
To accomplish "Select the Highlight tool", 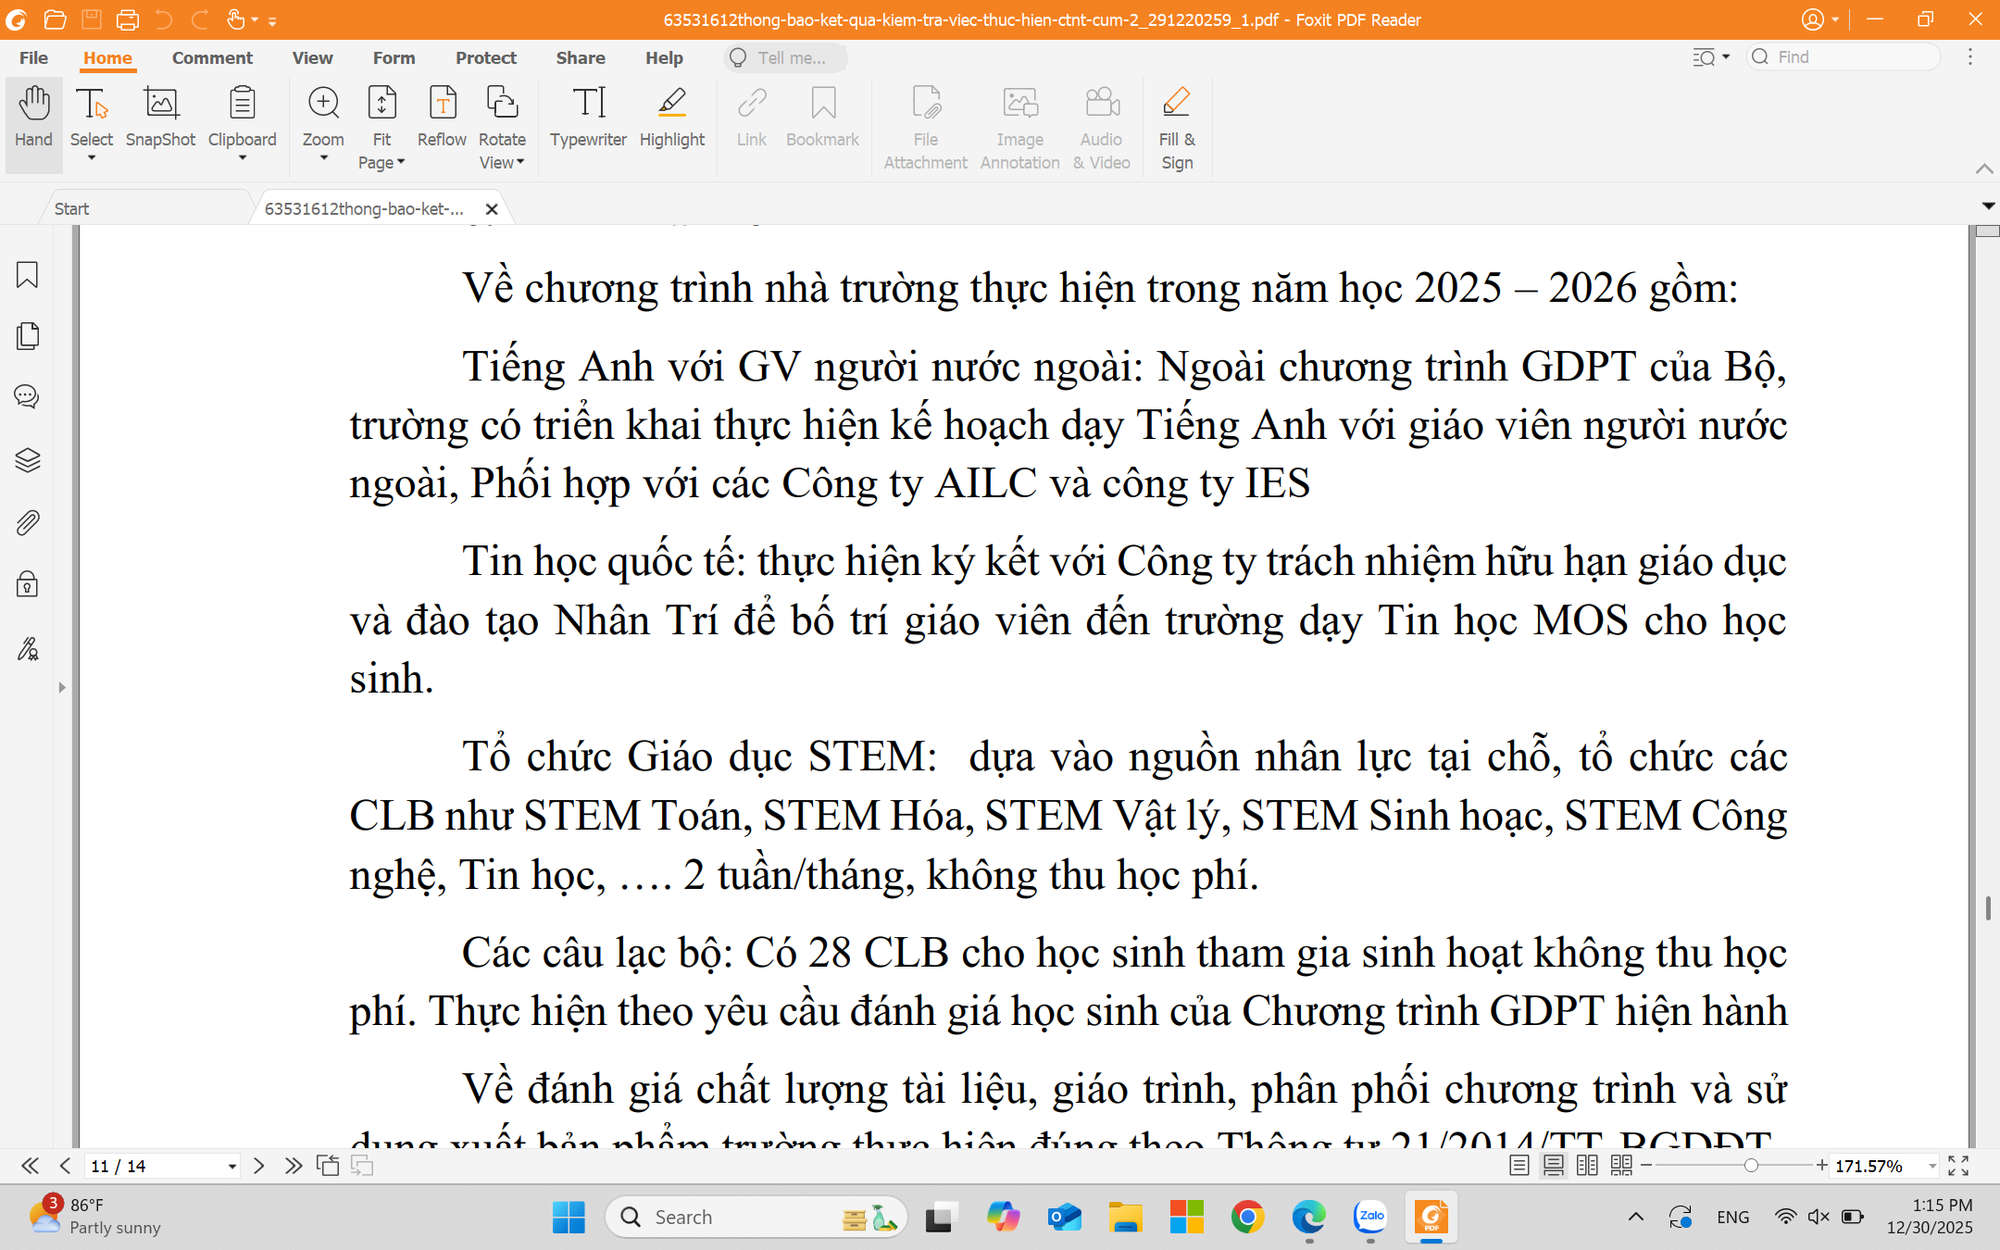I will point(672,120).
